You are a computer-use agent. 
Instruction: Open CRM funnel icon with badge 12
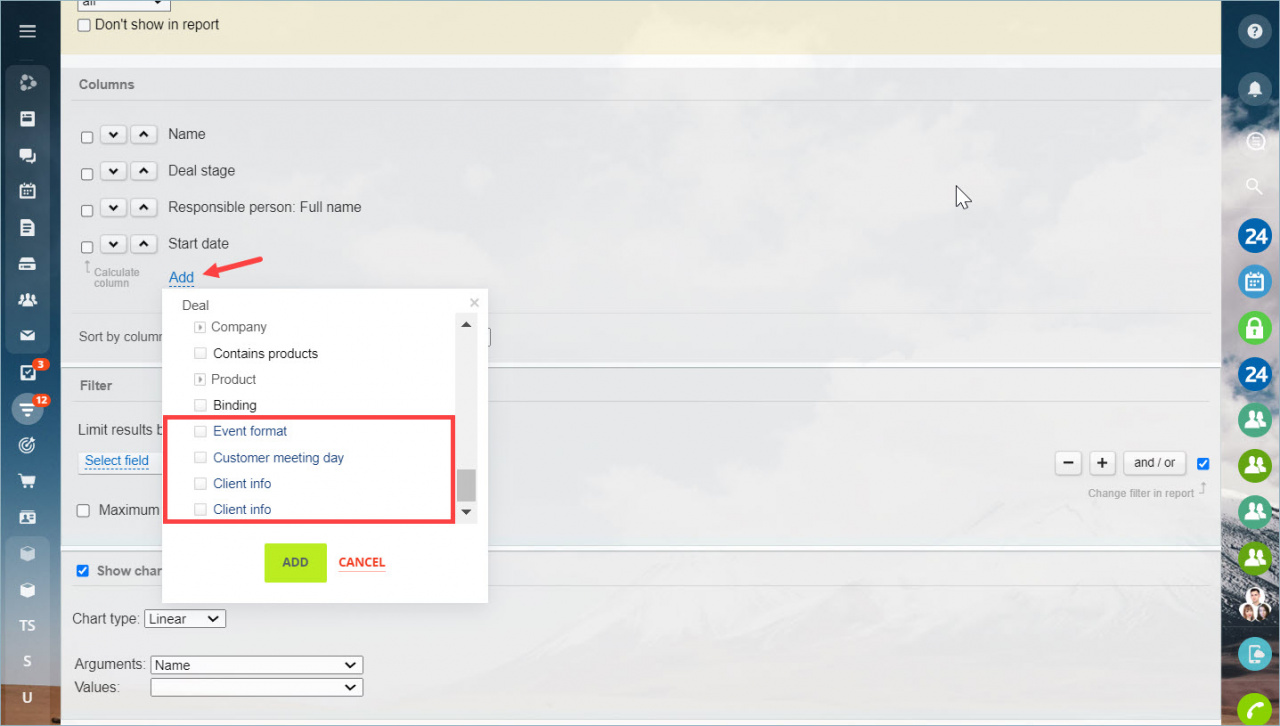pyautogui.click(x=27, y=408)
